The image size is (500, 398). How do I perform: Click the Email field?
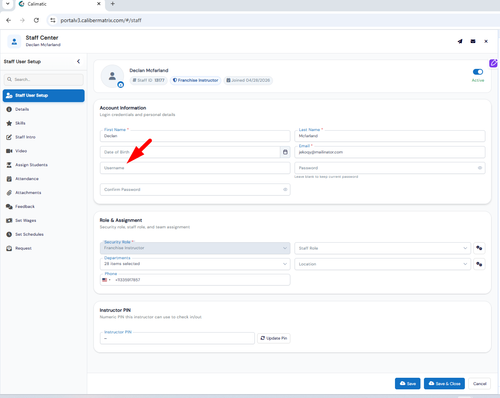pos(390,152)
